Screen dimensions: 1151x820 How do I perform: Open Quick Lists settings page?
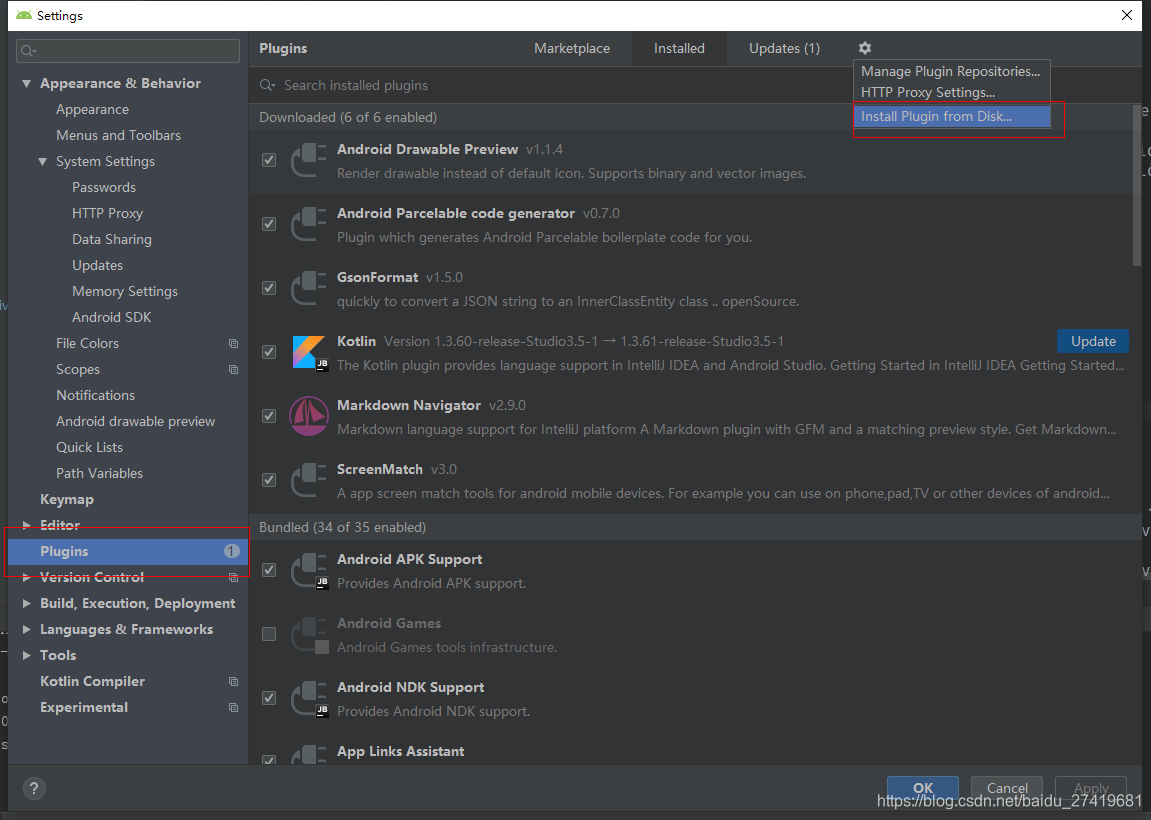[x=90, y=447]
